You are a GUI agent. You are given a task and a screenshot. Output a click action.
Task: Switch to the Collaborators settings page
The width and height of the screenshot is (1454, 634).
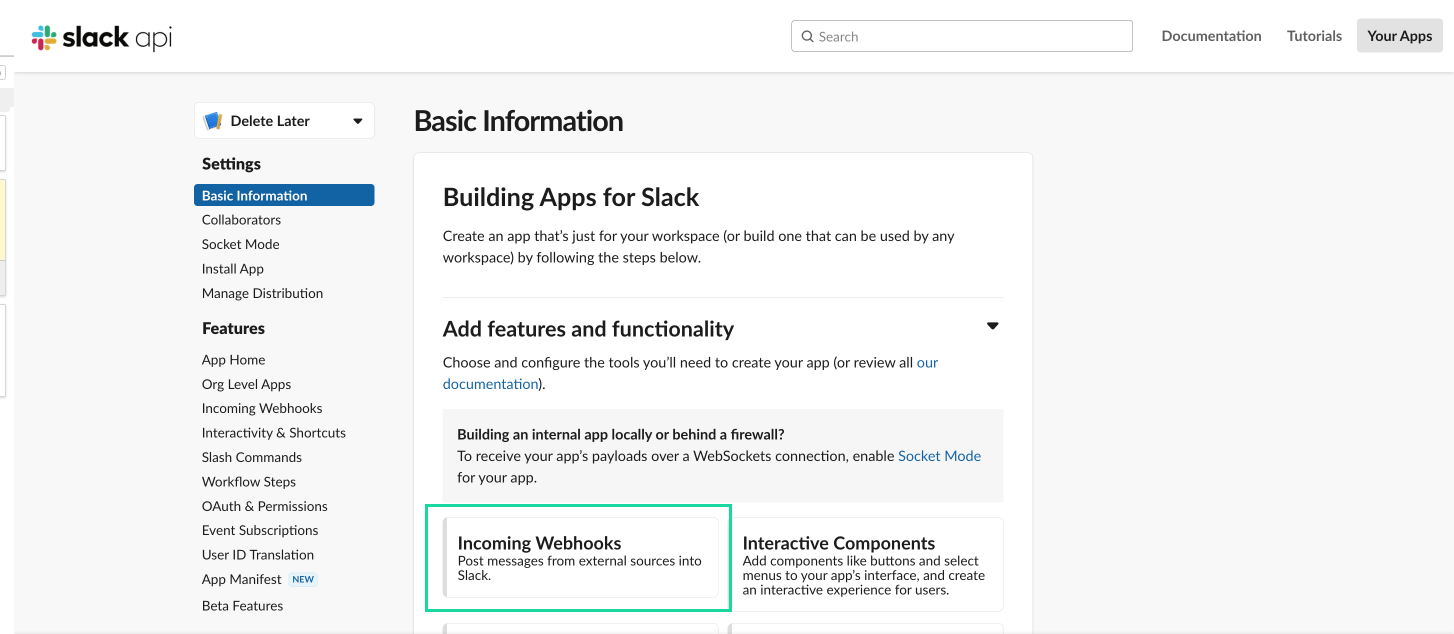(241, 219)
